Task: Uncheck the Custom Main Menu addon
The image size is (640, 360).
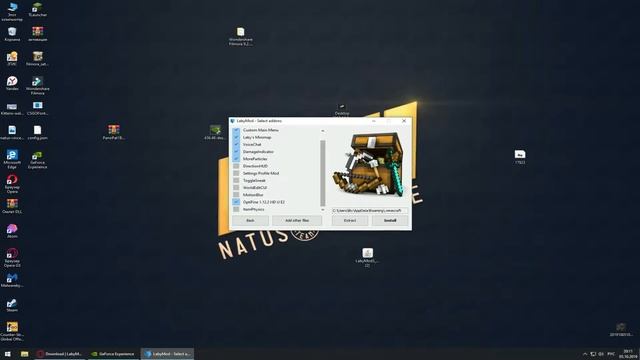Action: click(x=236, y=130)
